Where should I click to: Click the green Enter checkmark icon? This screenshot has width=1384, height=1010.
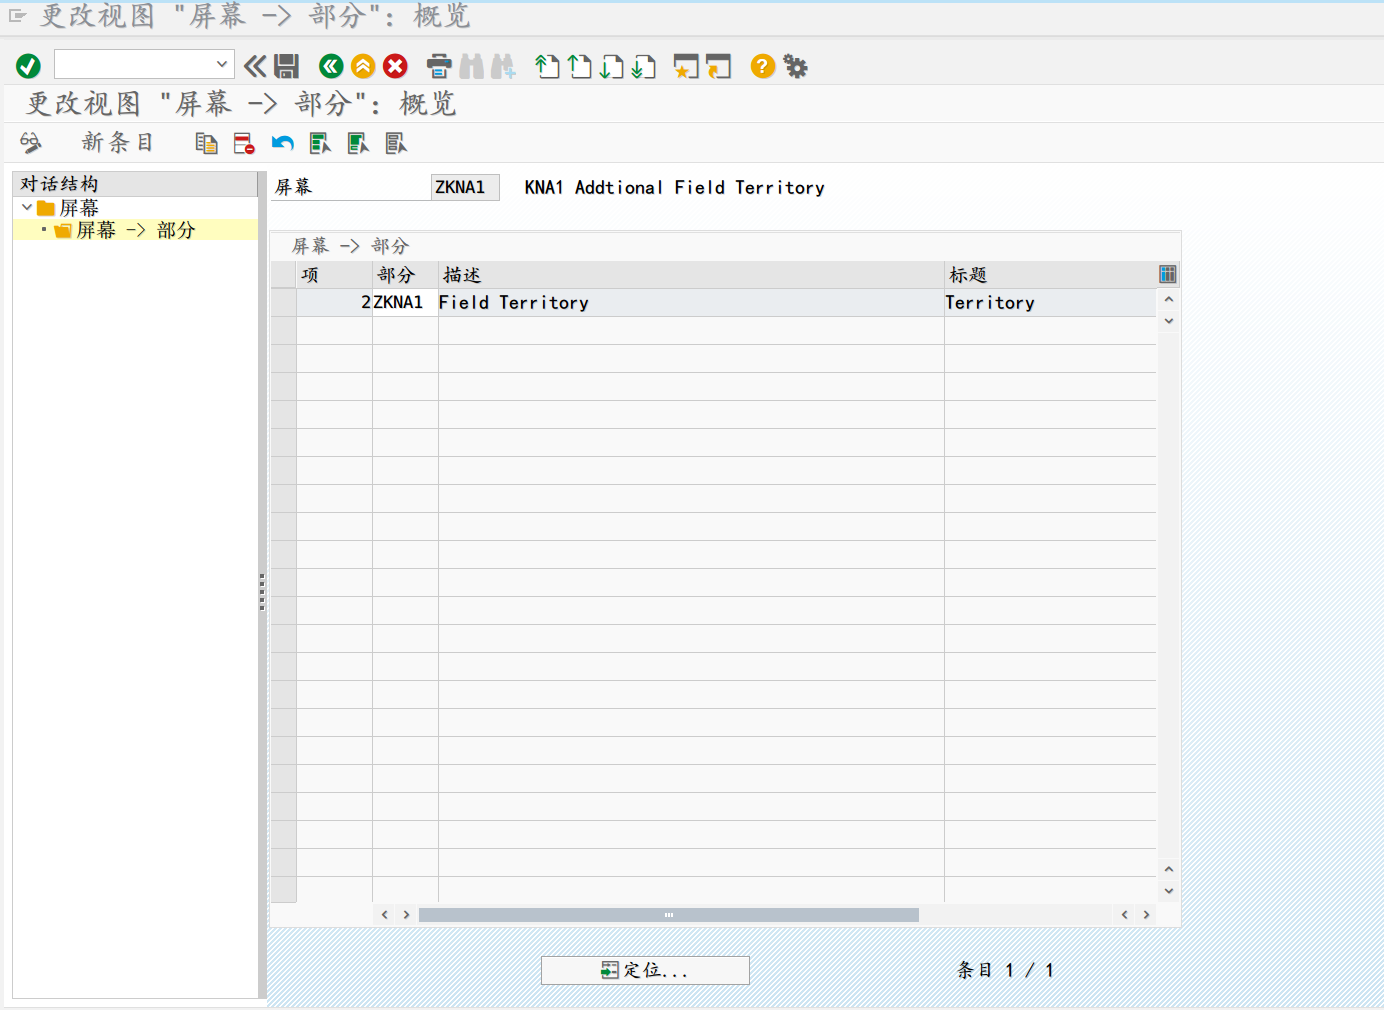tap(28, 66)
